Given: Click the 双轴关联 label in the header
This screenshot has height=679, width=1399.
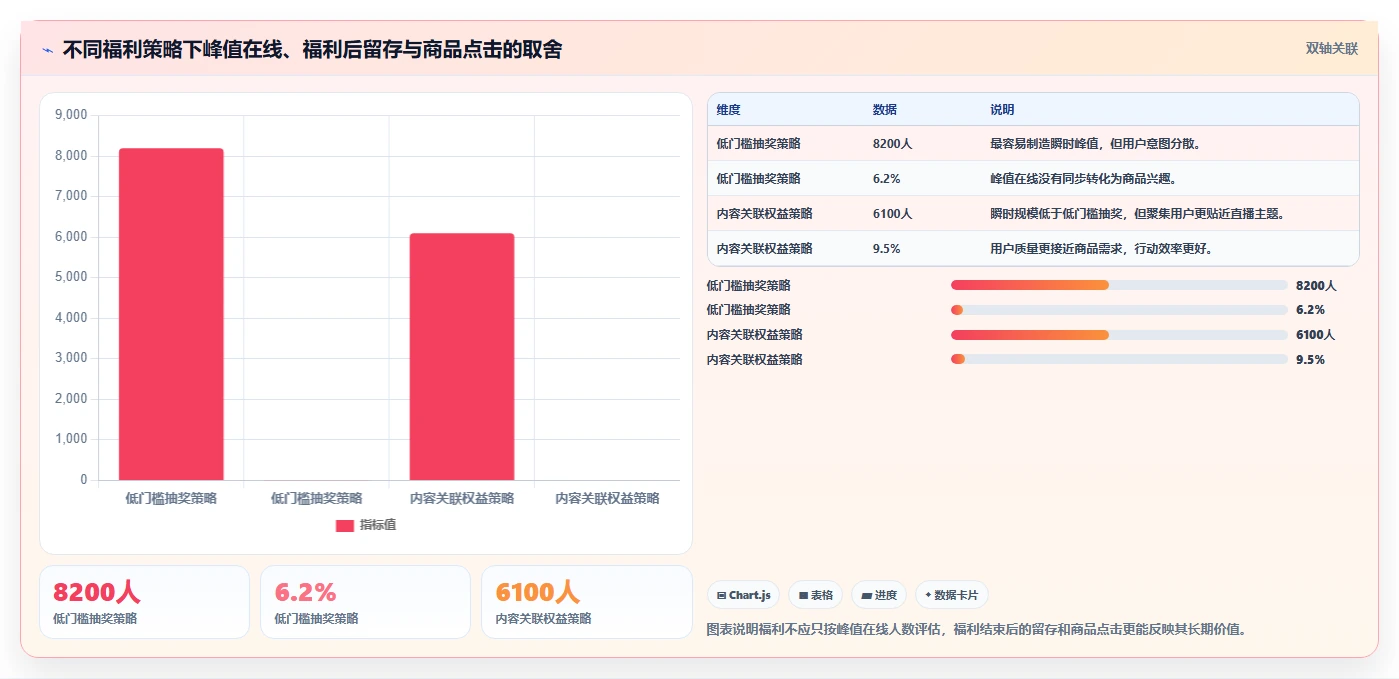Looking at the screenshot, I should coord(1332,49).
